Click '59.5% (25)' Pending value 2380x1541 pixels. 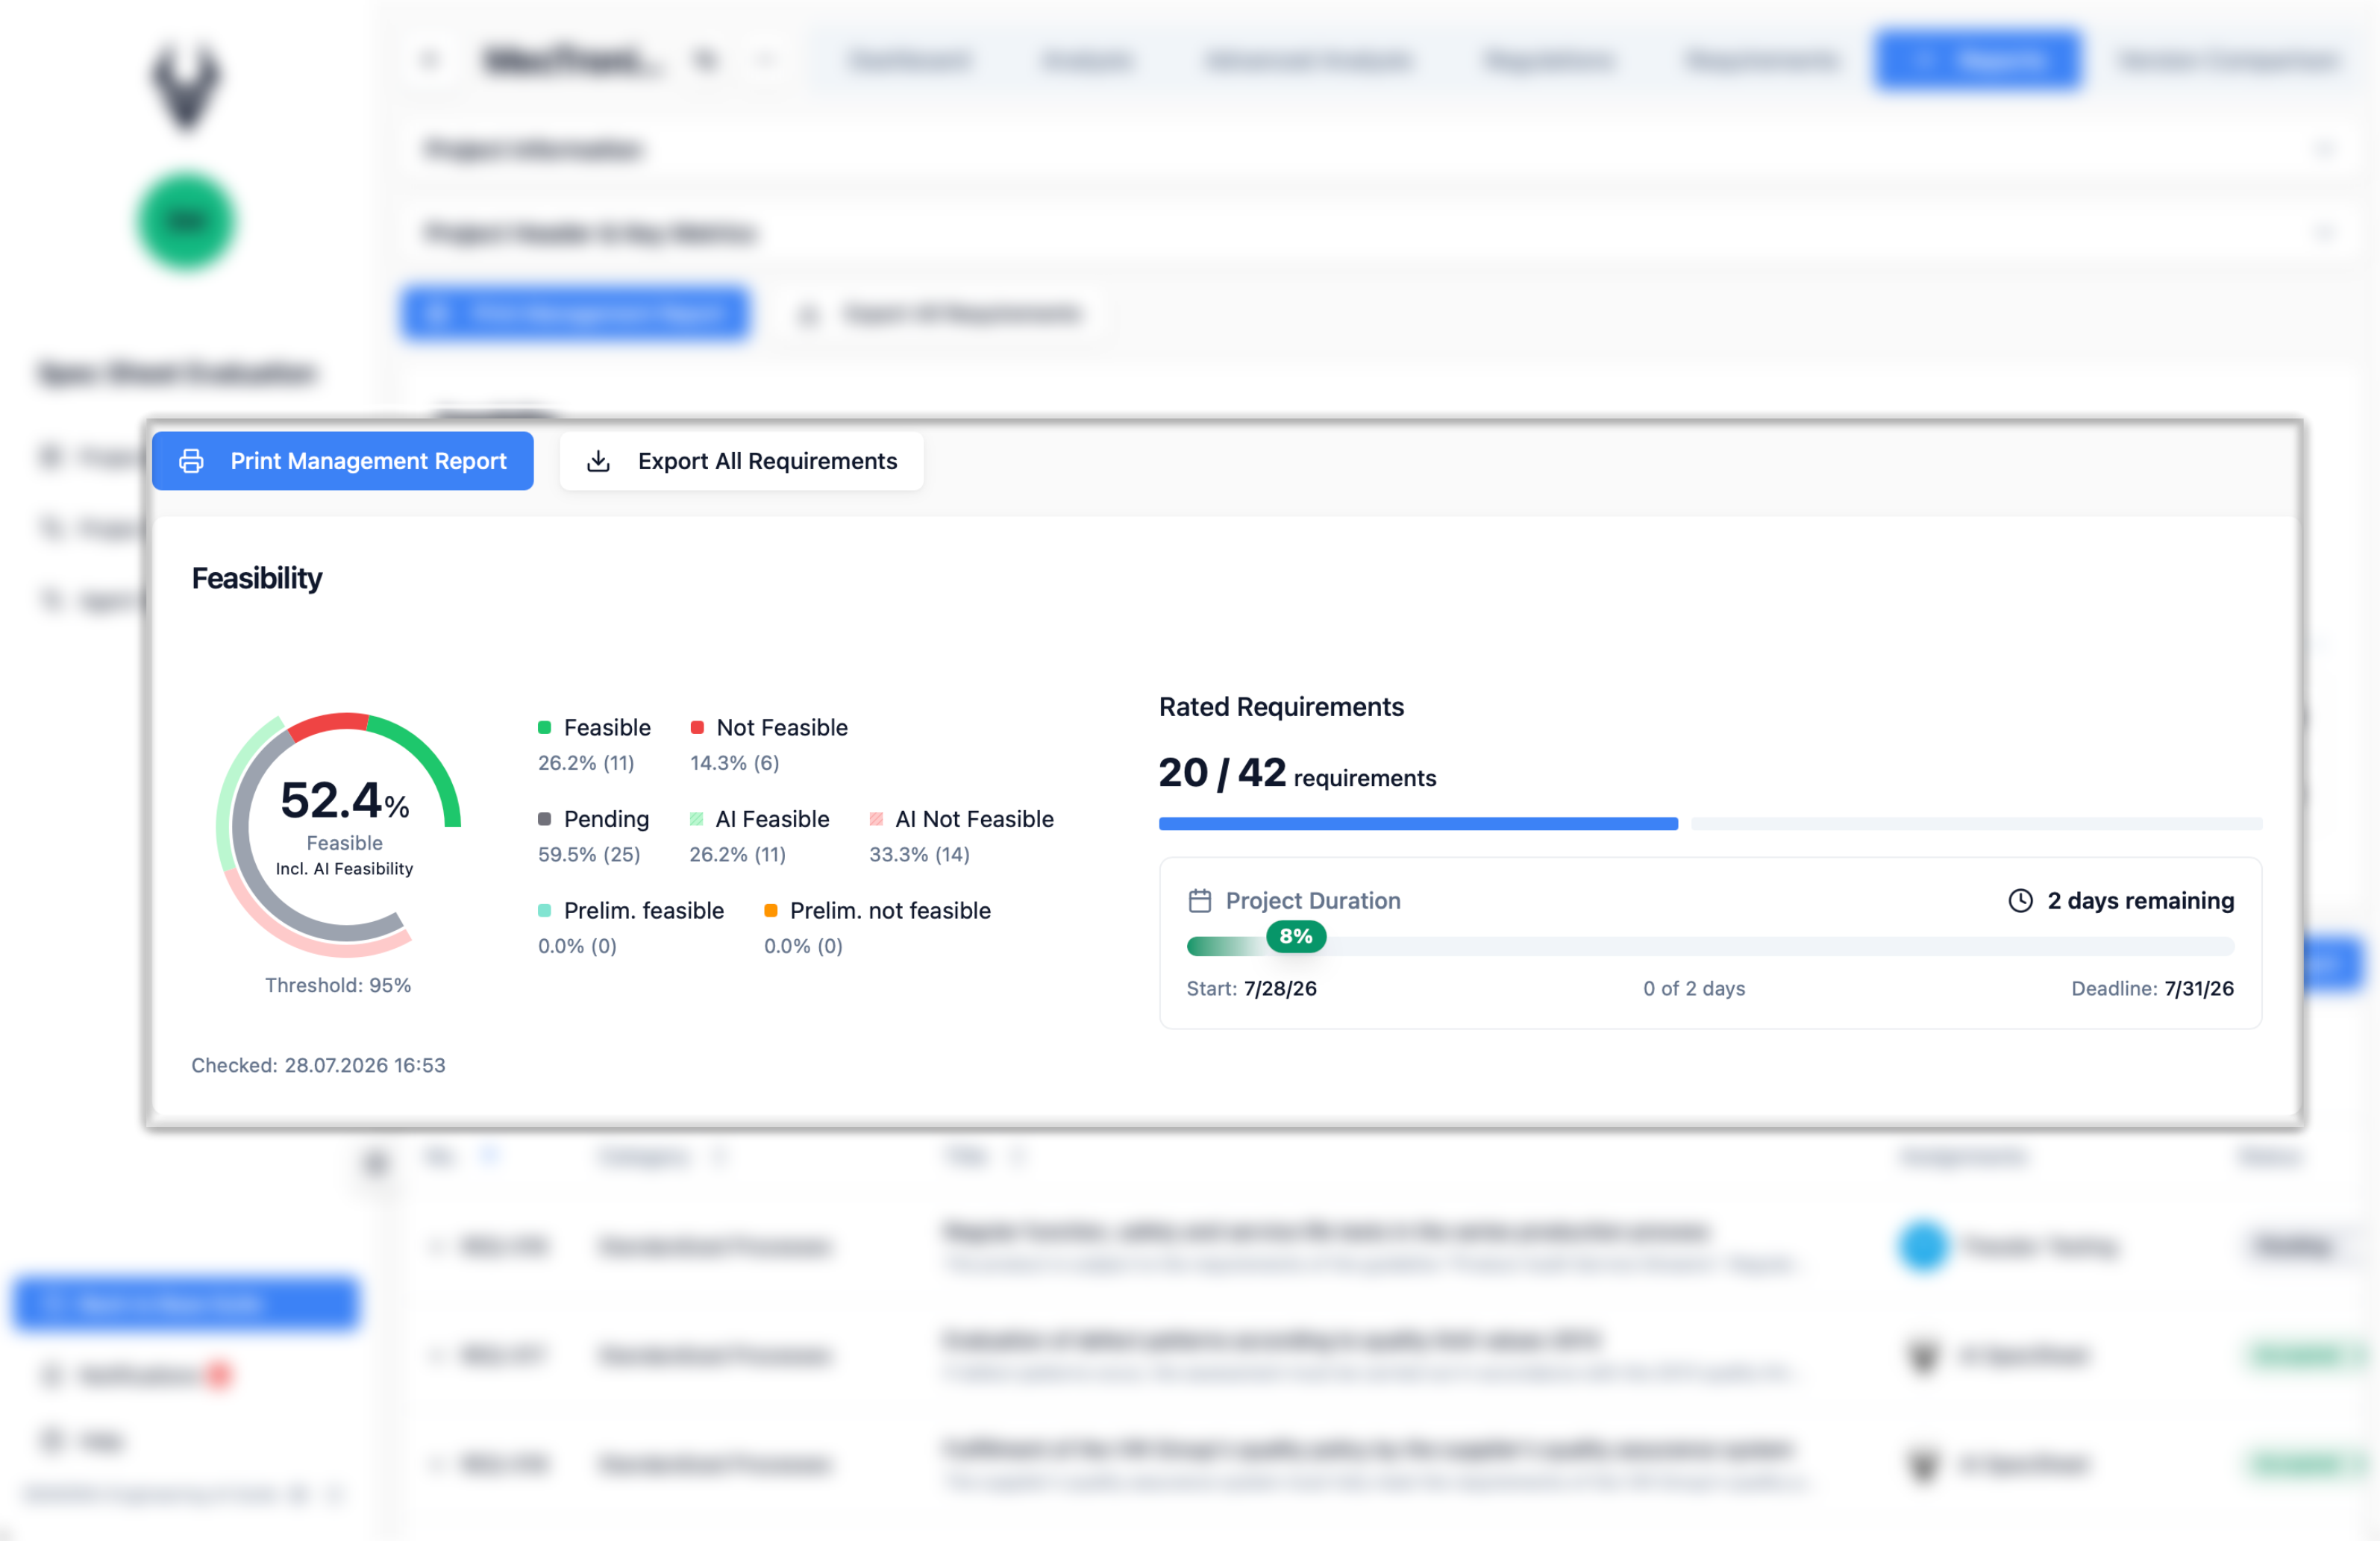point(589,855)
